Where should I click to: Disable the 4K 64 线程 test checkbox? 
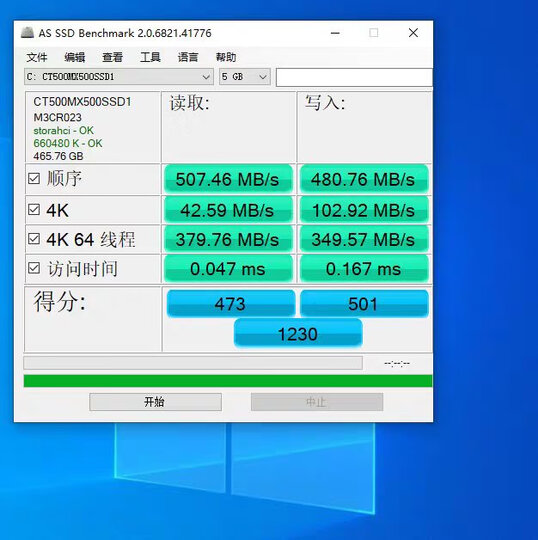[34, 239]
